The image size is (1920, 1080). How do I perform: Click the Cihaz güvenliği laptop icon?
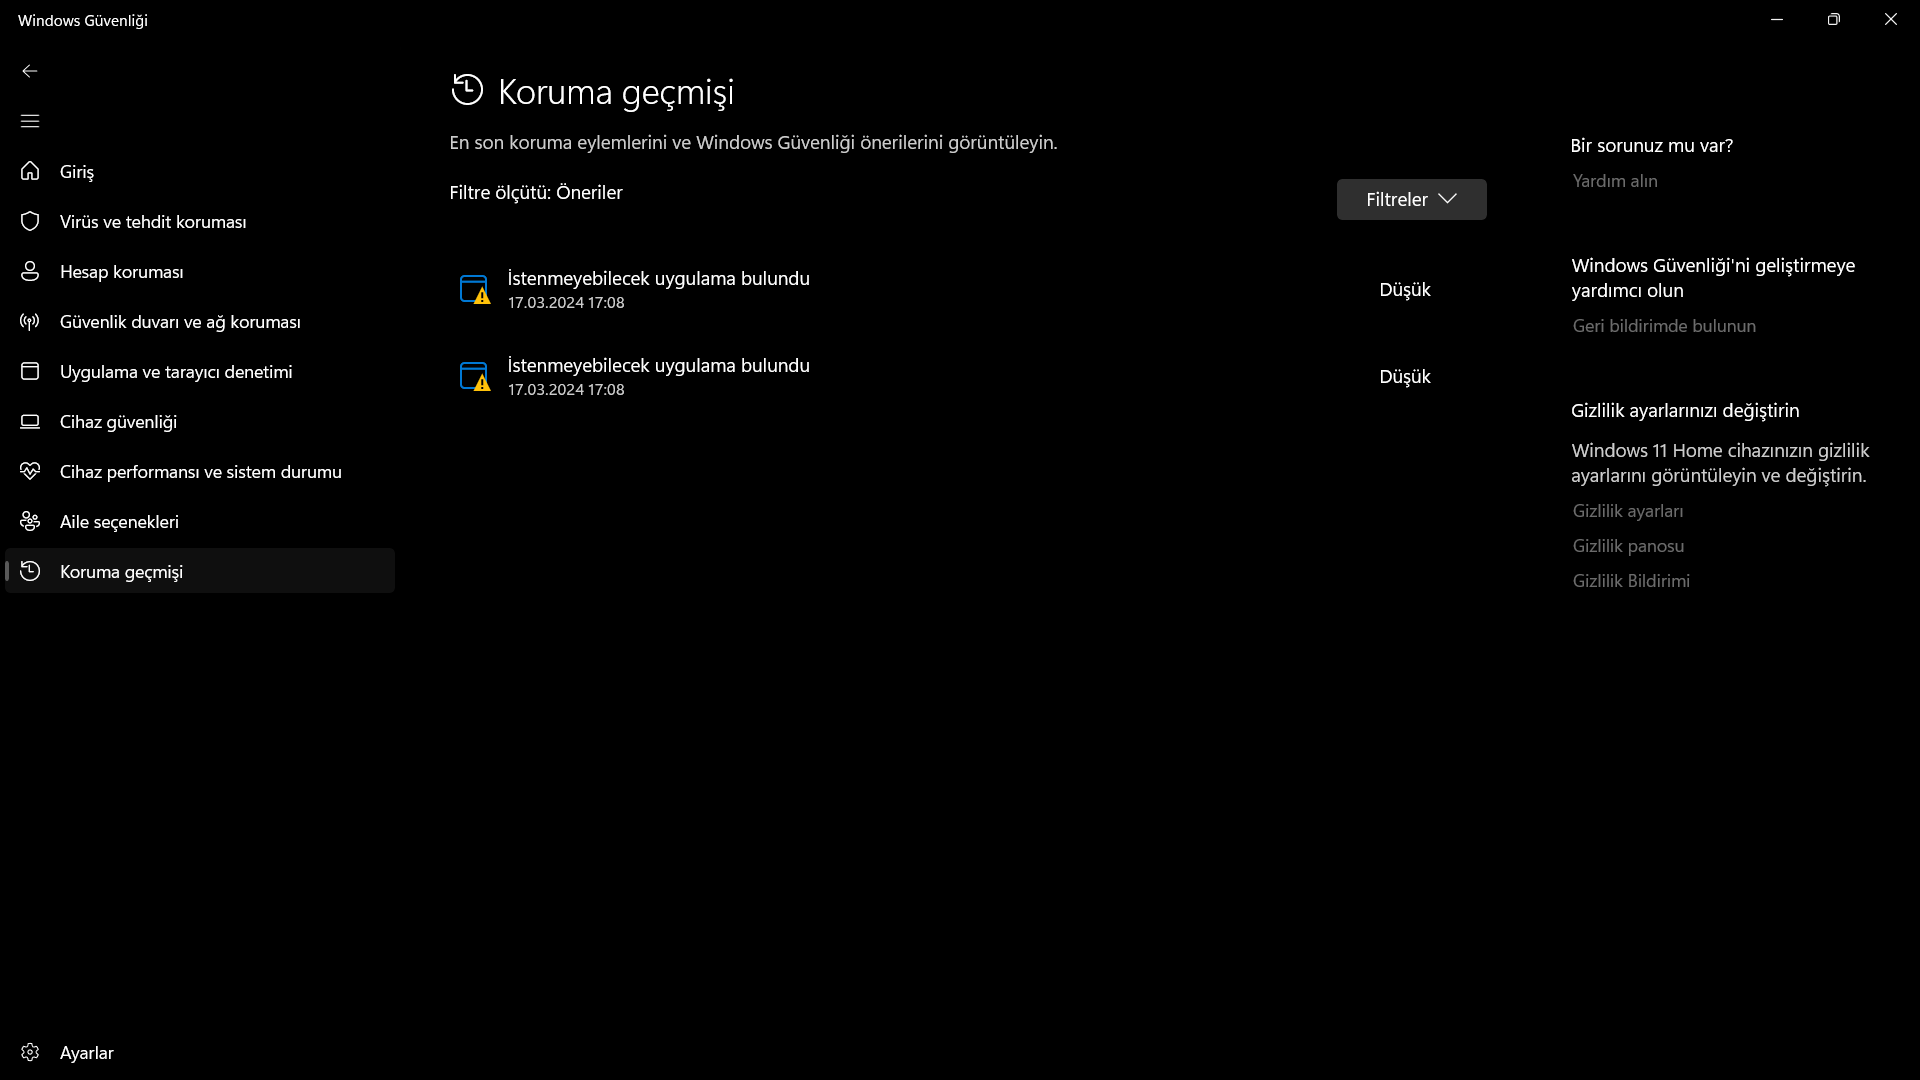pyautogui.click(x=30, y=421)
